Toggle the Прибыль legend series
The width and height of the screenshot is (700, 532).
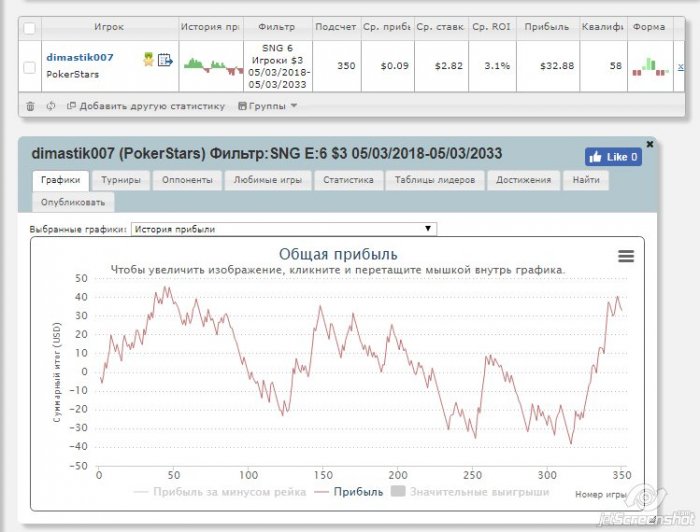click(x=349, y=492)
